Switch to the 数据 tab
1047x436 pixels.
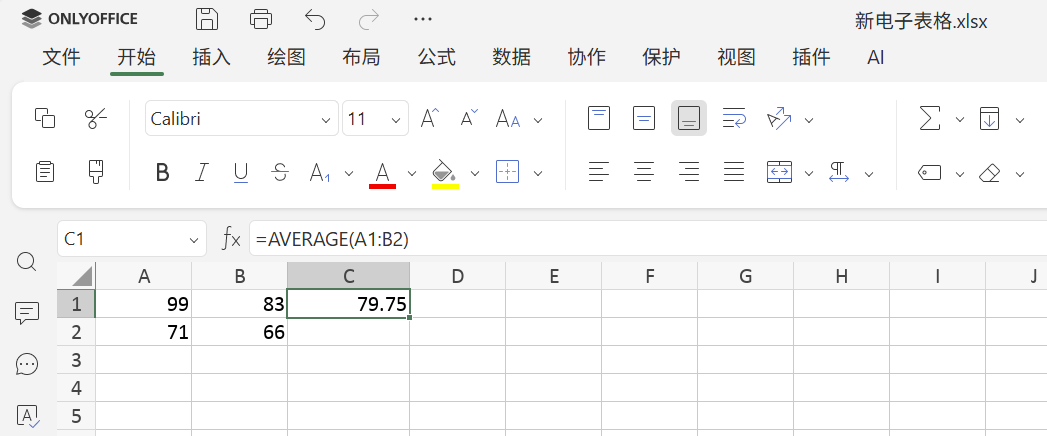511,57
